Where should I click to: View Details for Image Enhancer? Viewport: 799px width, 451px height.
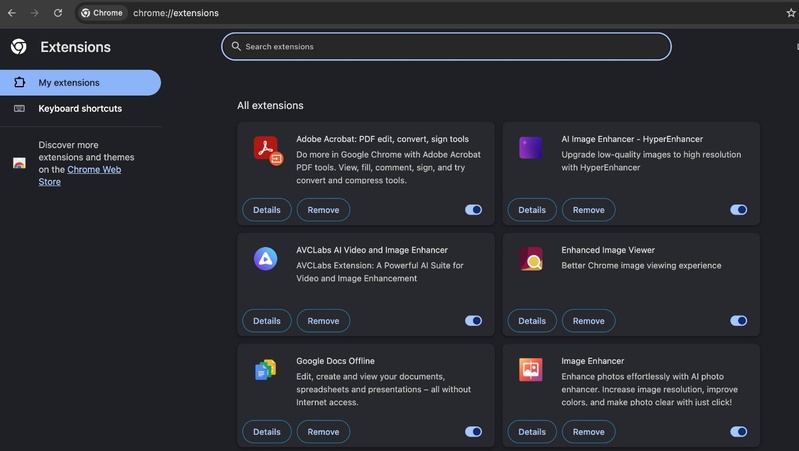[532, 432]
